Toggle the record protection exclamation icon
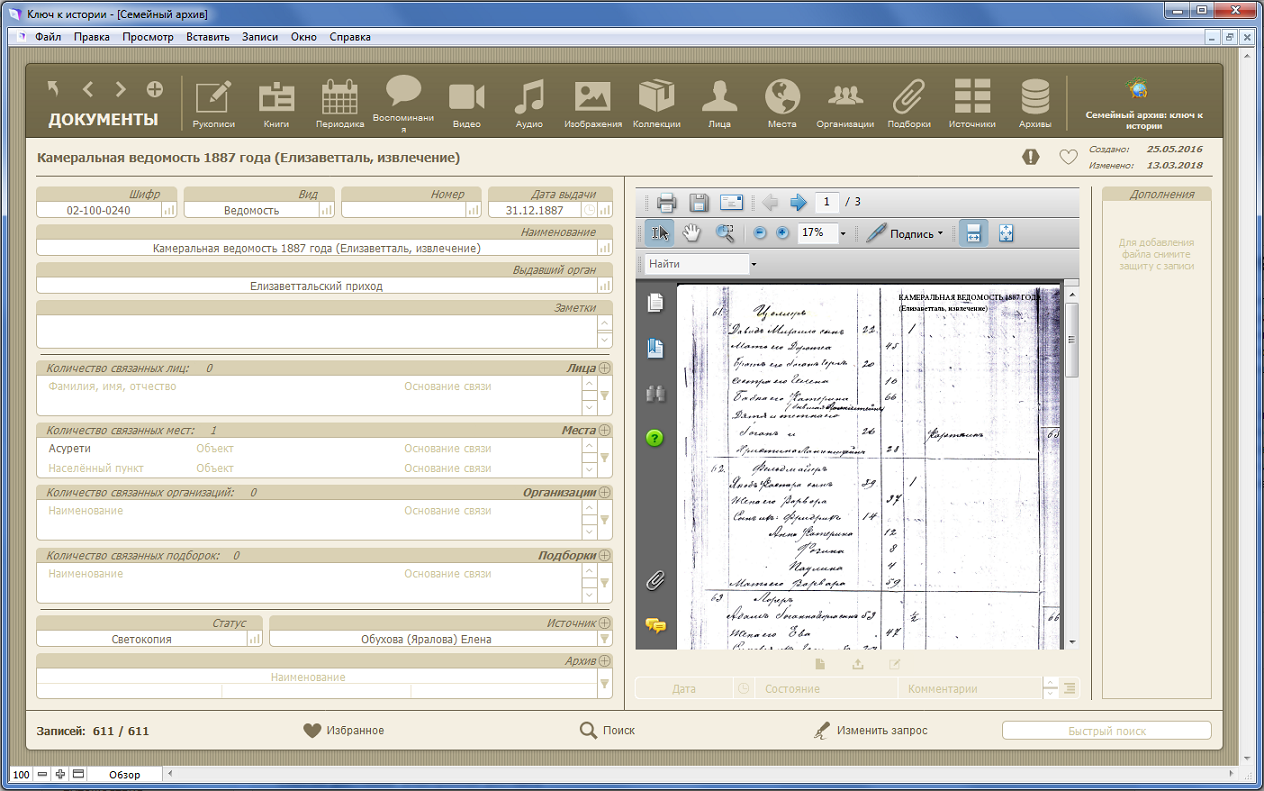The width and height of the screenshot is (1264, 791). click(x=1031, y=157)
